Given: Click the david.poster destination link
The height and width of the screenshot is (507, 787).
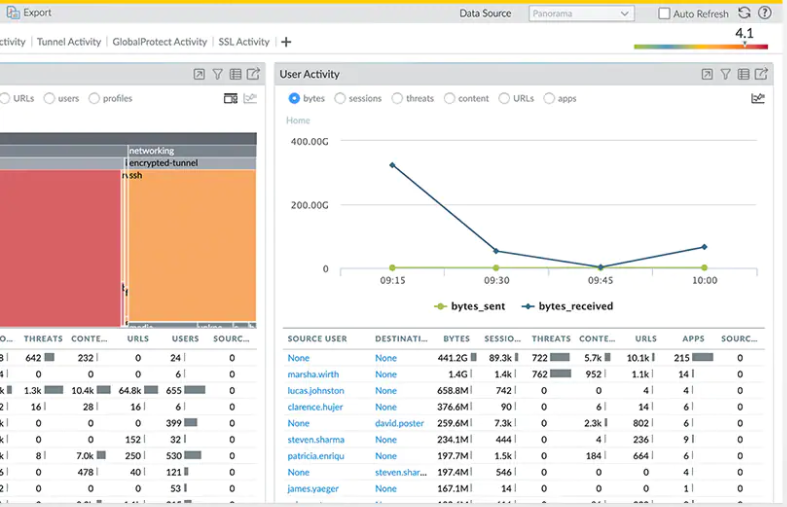Looking at the screenshot, I should (x=399, y=423).
